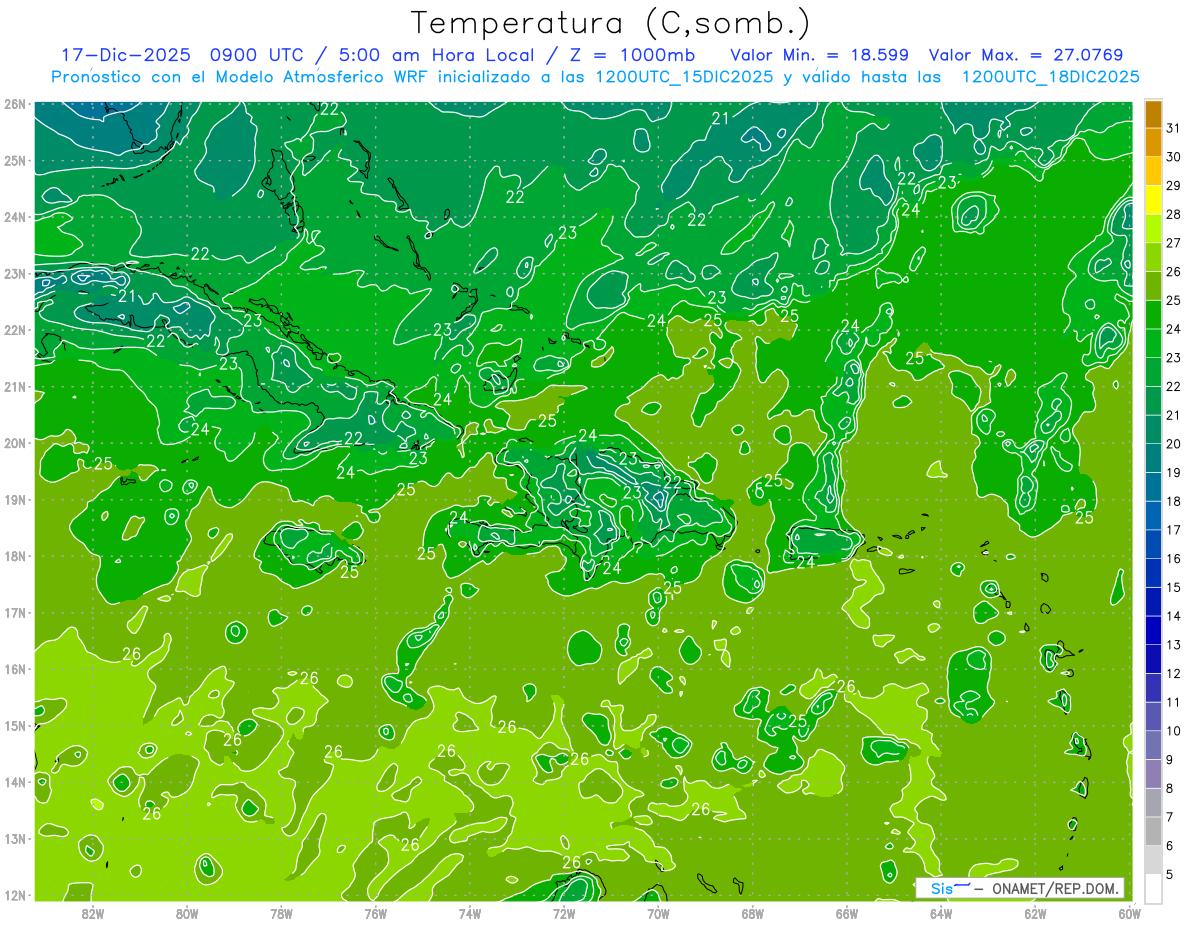Click the color scale value 12
The image size is (1200, 927).
[x=1174, y=673]
